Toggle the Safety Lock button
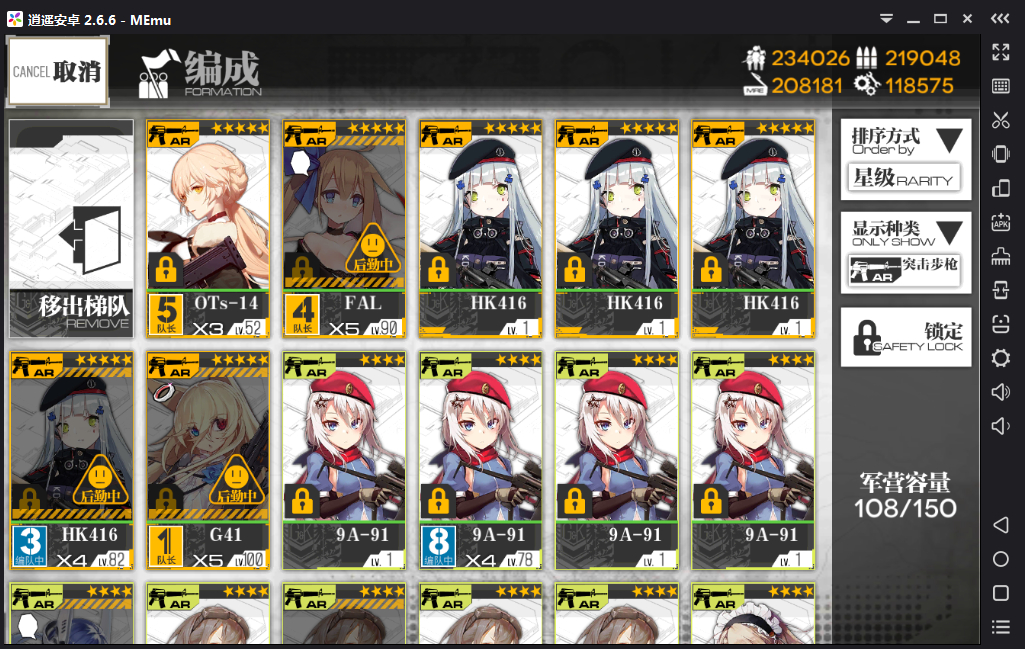 pyautogui.click(x=905, y=337)
